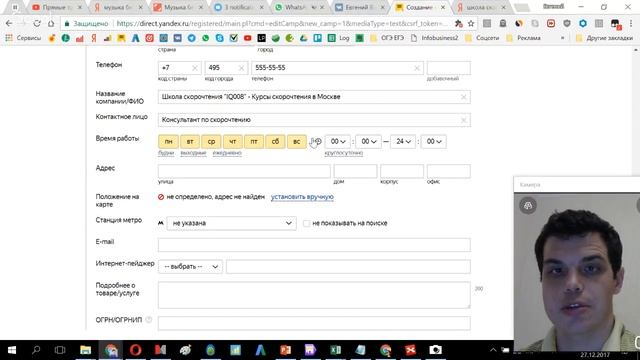Viewport: 640px width, 360px height.
Task: Clear contact person field with X
Action: coord(463,120)
